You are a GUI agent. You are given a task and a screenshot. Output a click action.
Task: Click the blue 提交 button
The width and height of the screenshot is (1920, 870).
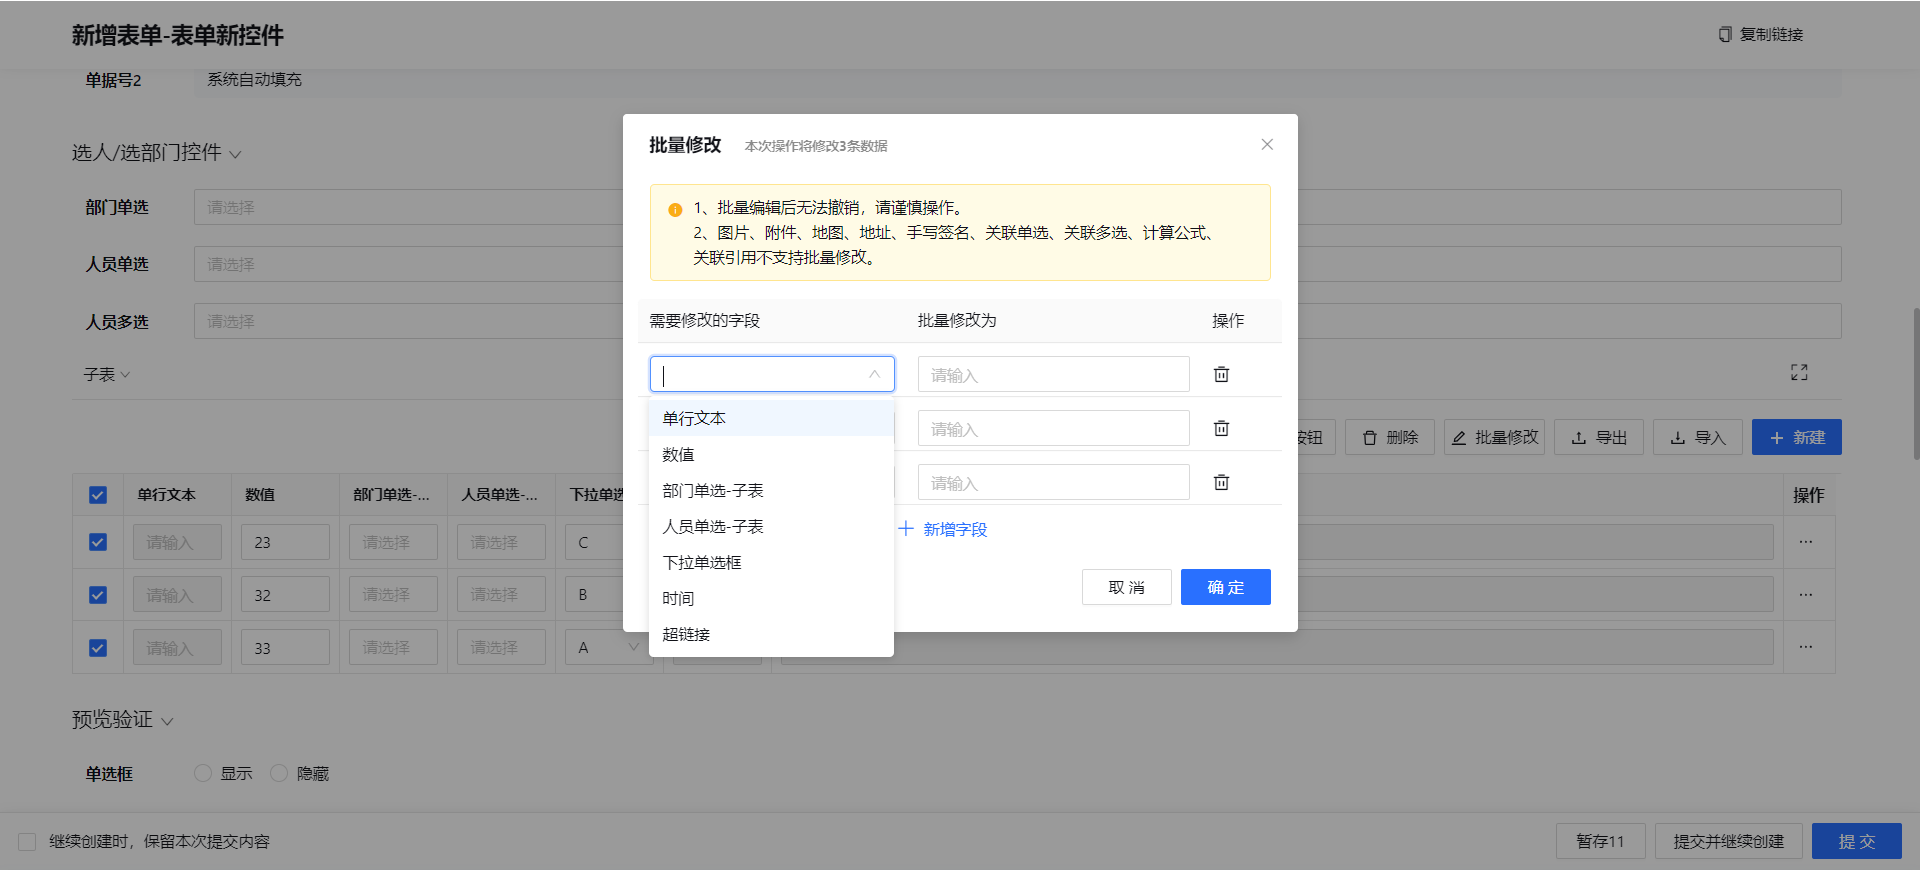click(x=1857, y=842)
